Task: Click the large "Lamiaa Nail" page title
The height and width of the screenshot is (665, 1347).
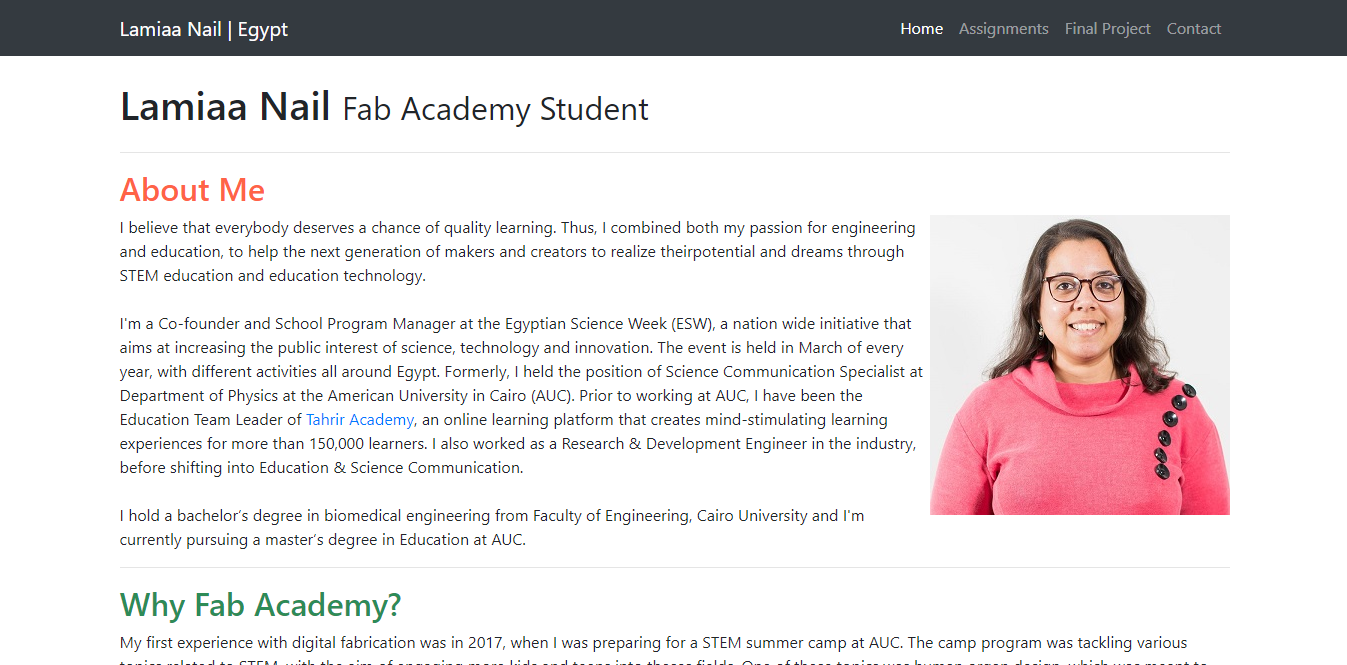Action: [225, 107]
